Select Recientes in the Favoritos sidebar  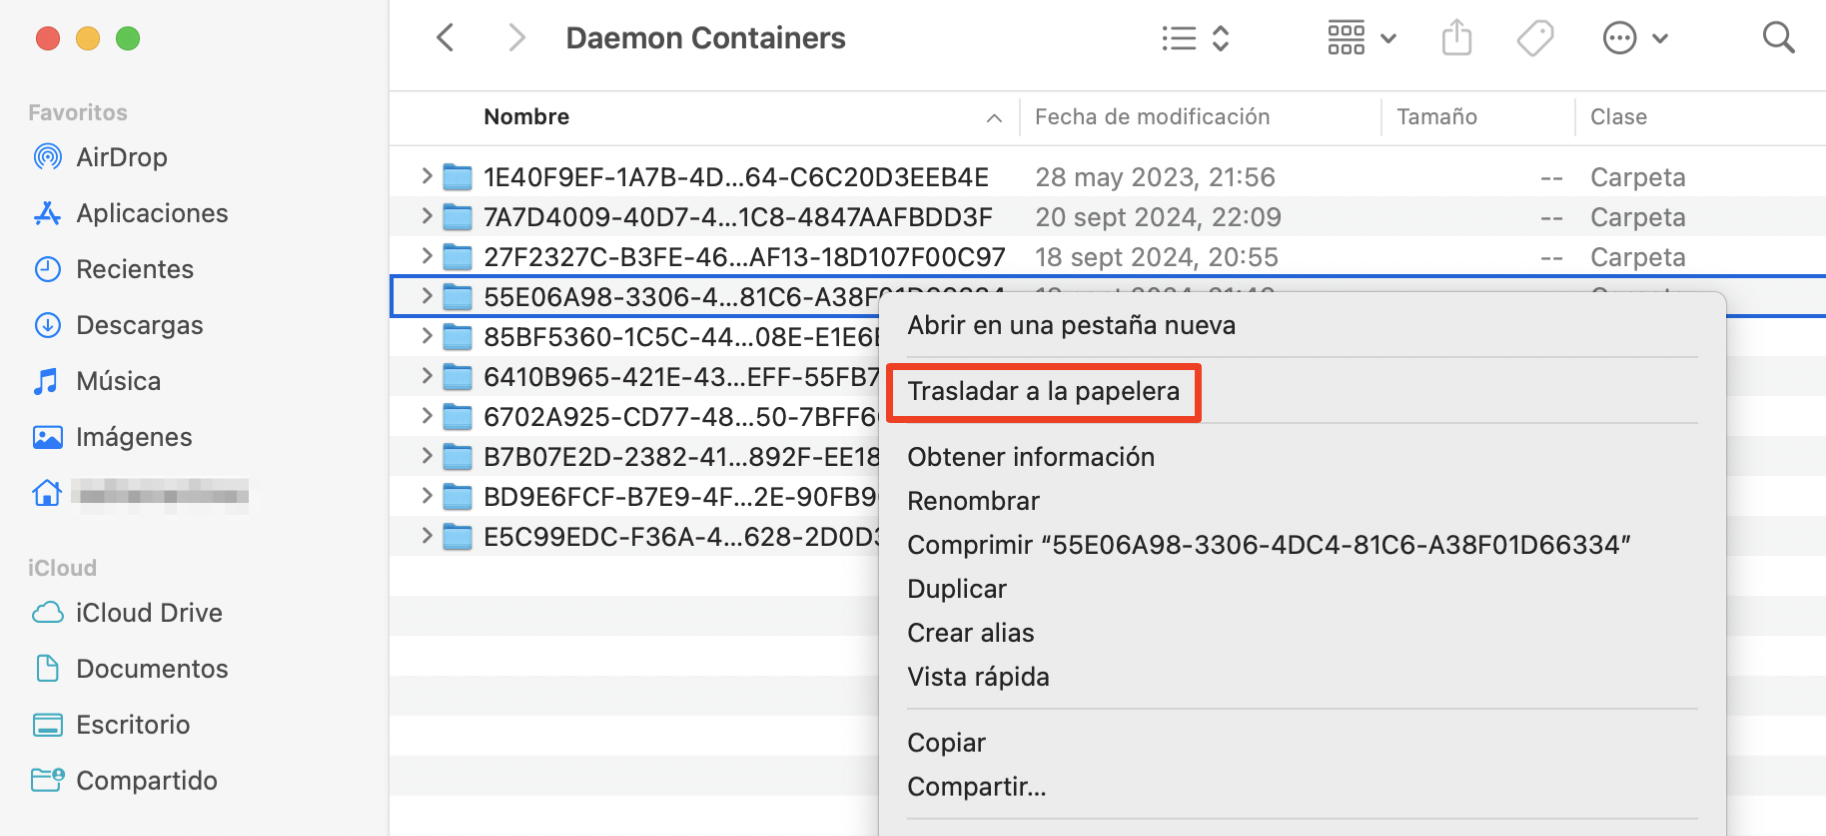(x=134, y=269)
